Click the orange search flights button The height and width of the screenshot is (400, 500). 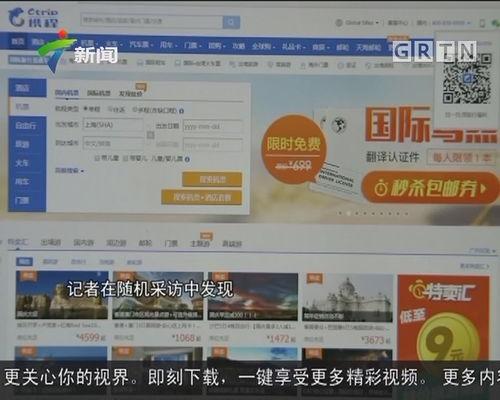coord(212,179)
